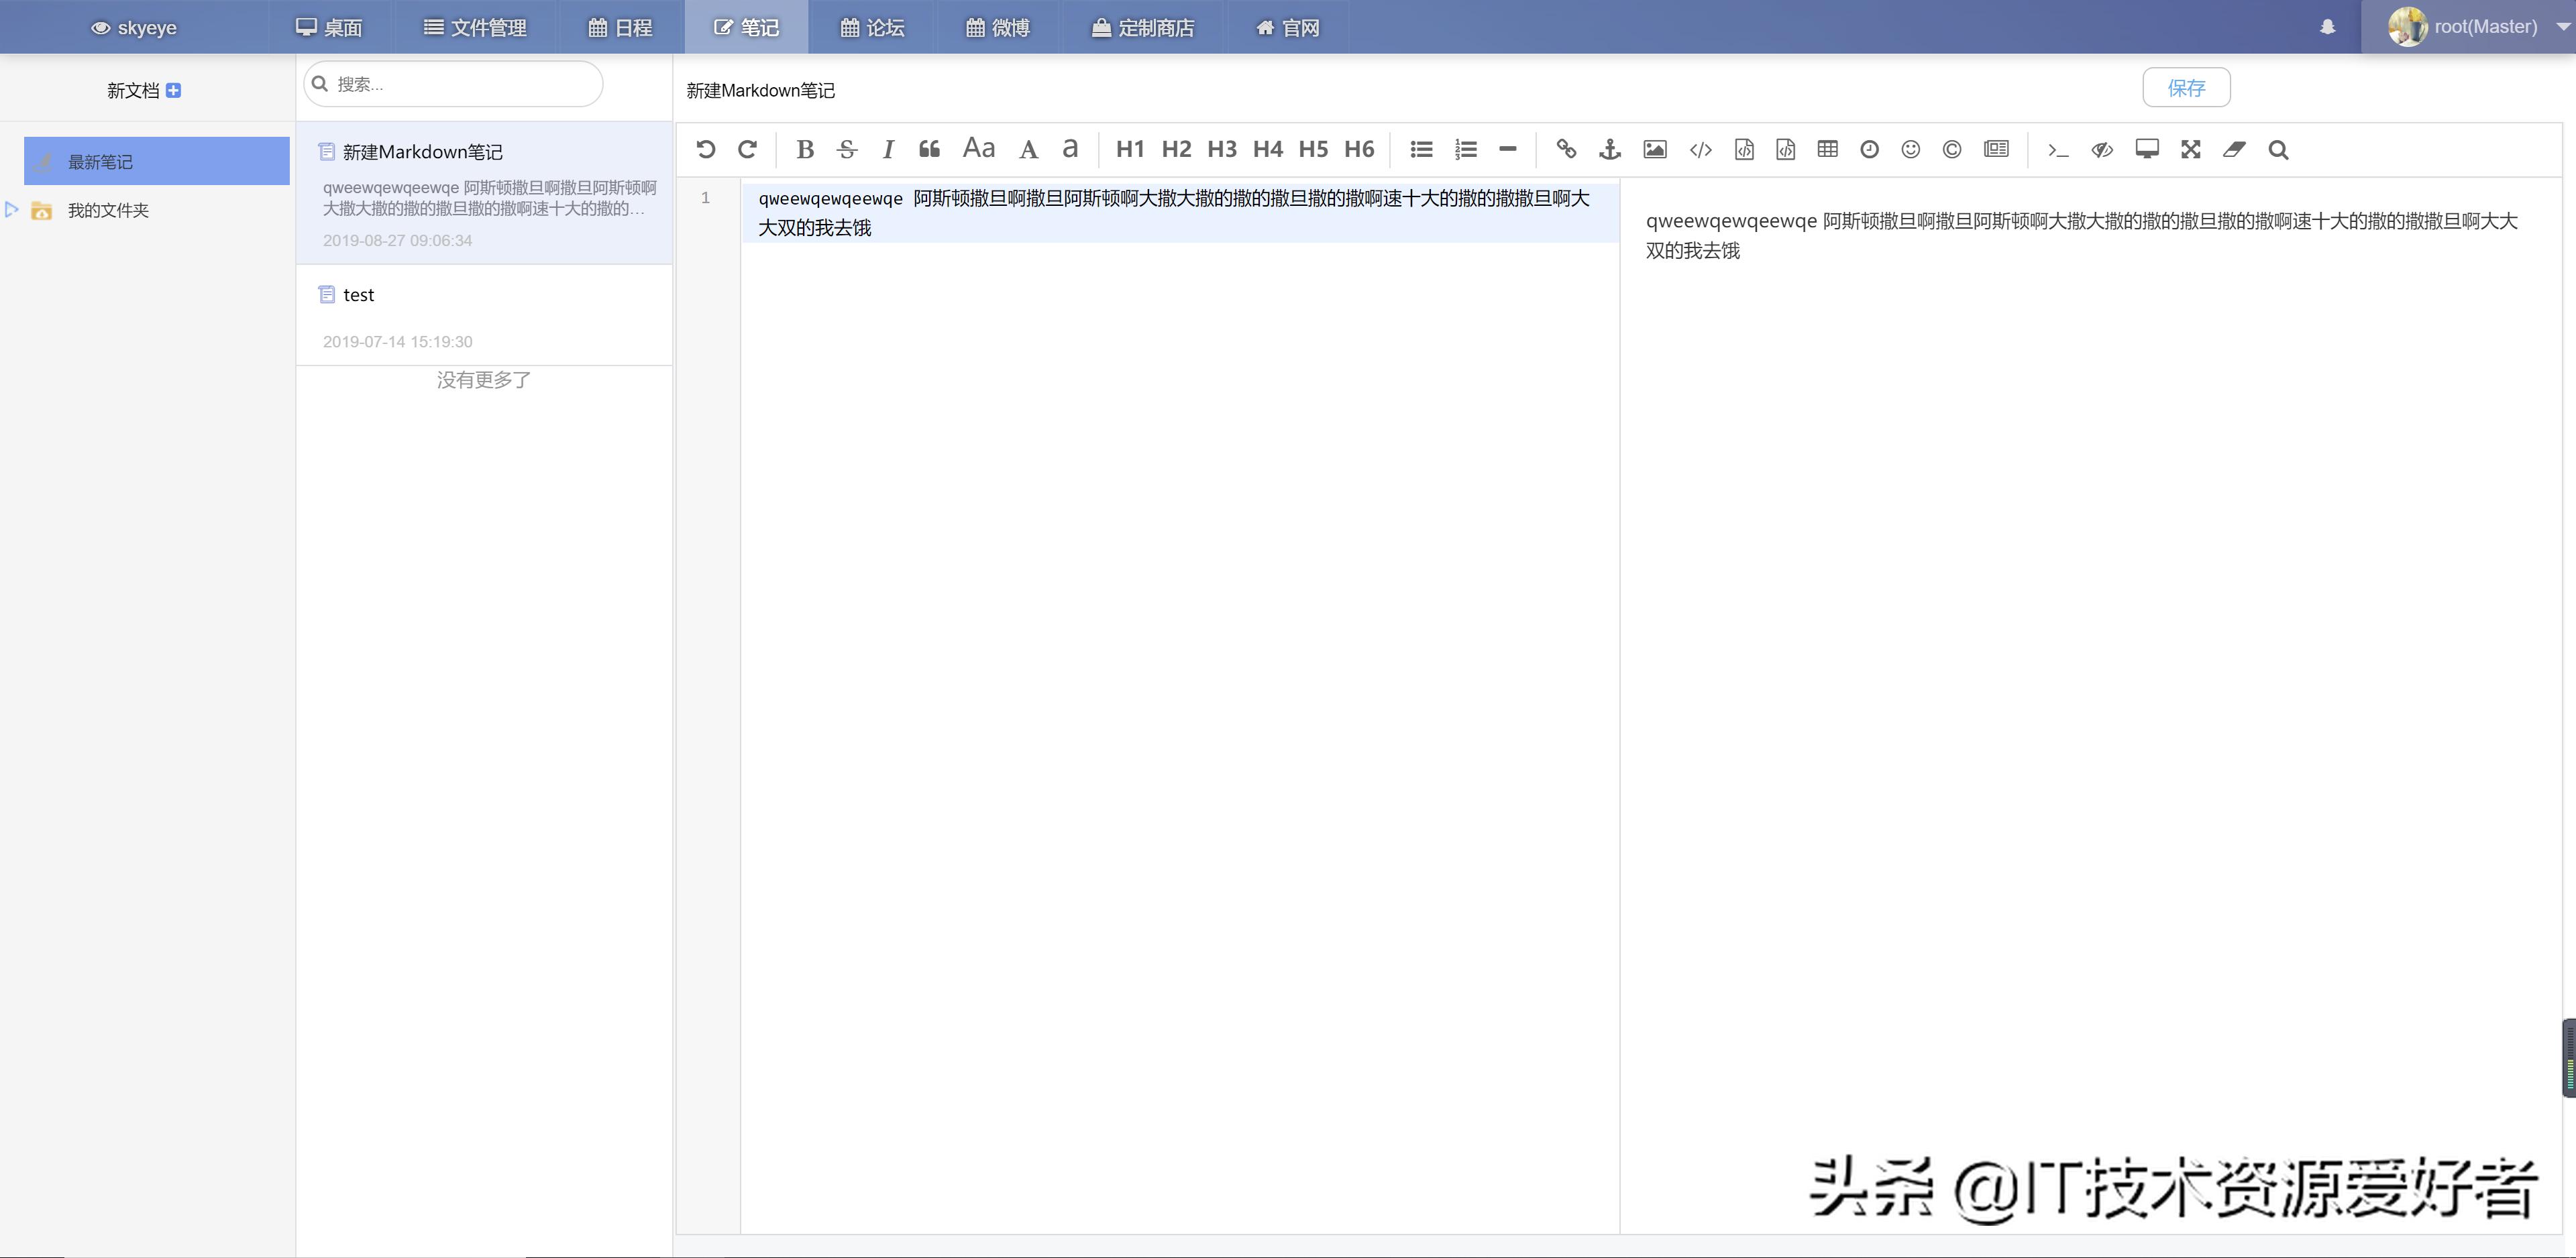Undo the last edit
This screenshot has height=1258, width=2576.
[707, 149]
